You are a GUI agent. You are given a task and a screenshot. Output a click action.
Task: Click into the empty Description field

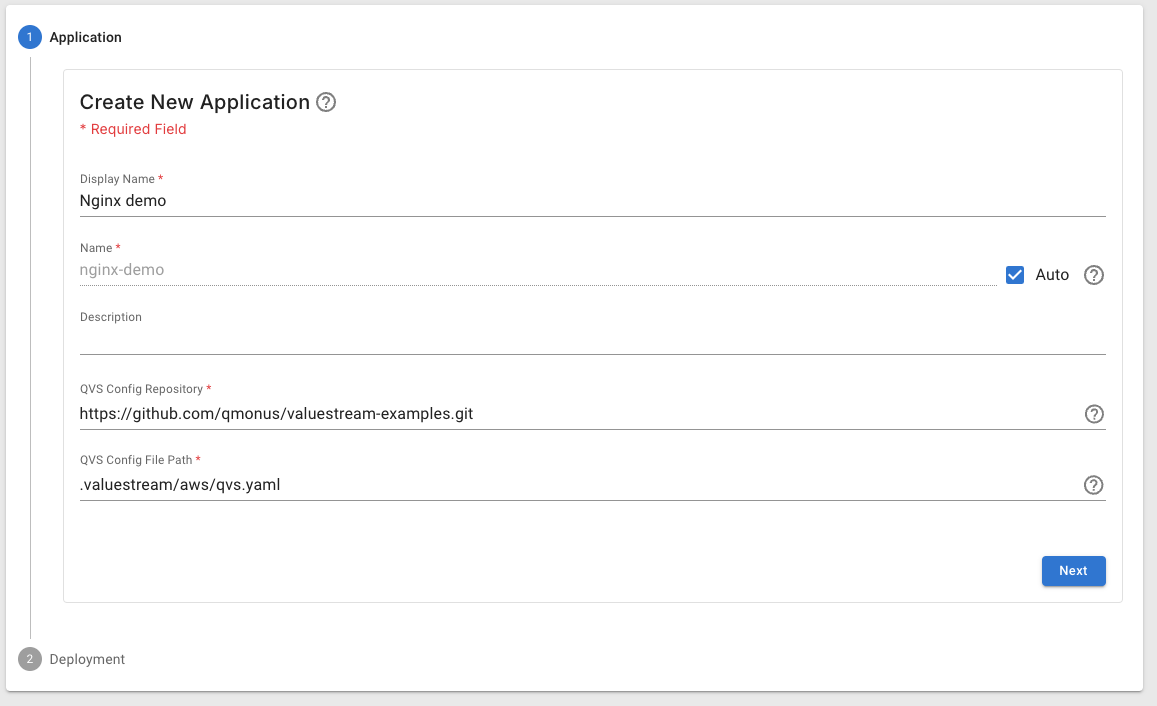click(x=590, y=340)
